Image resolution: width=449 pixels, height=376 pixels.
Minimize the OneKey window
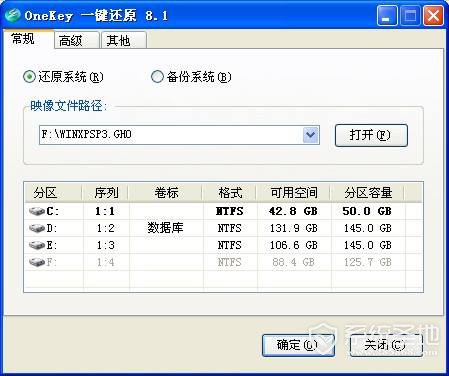click(387, 16)
